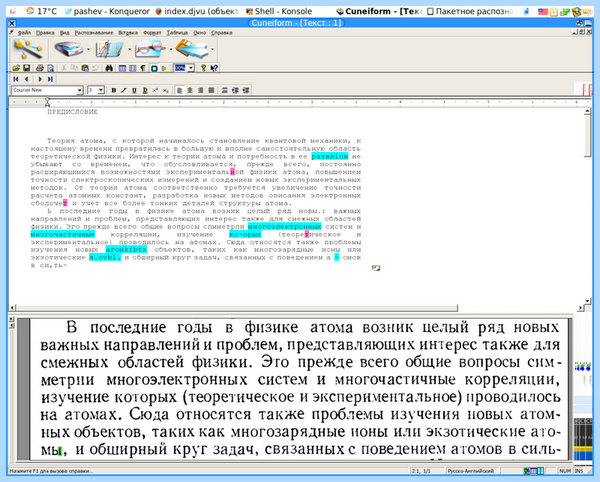Image resolution: width=600 pixels, height=482 pixels.
Task: Click the bulleted list icon
Action: tap(225, 90)
